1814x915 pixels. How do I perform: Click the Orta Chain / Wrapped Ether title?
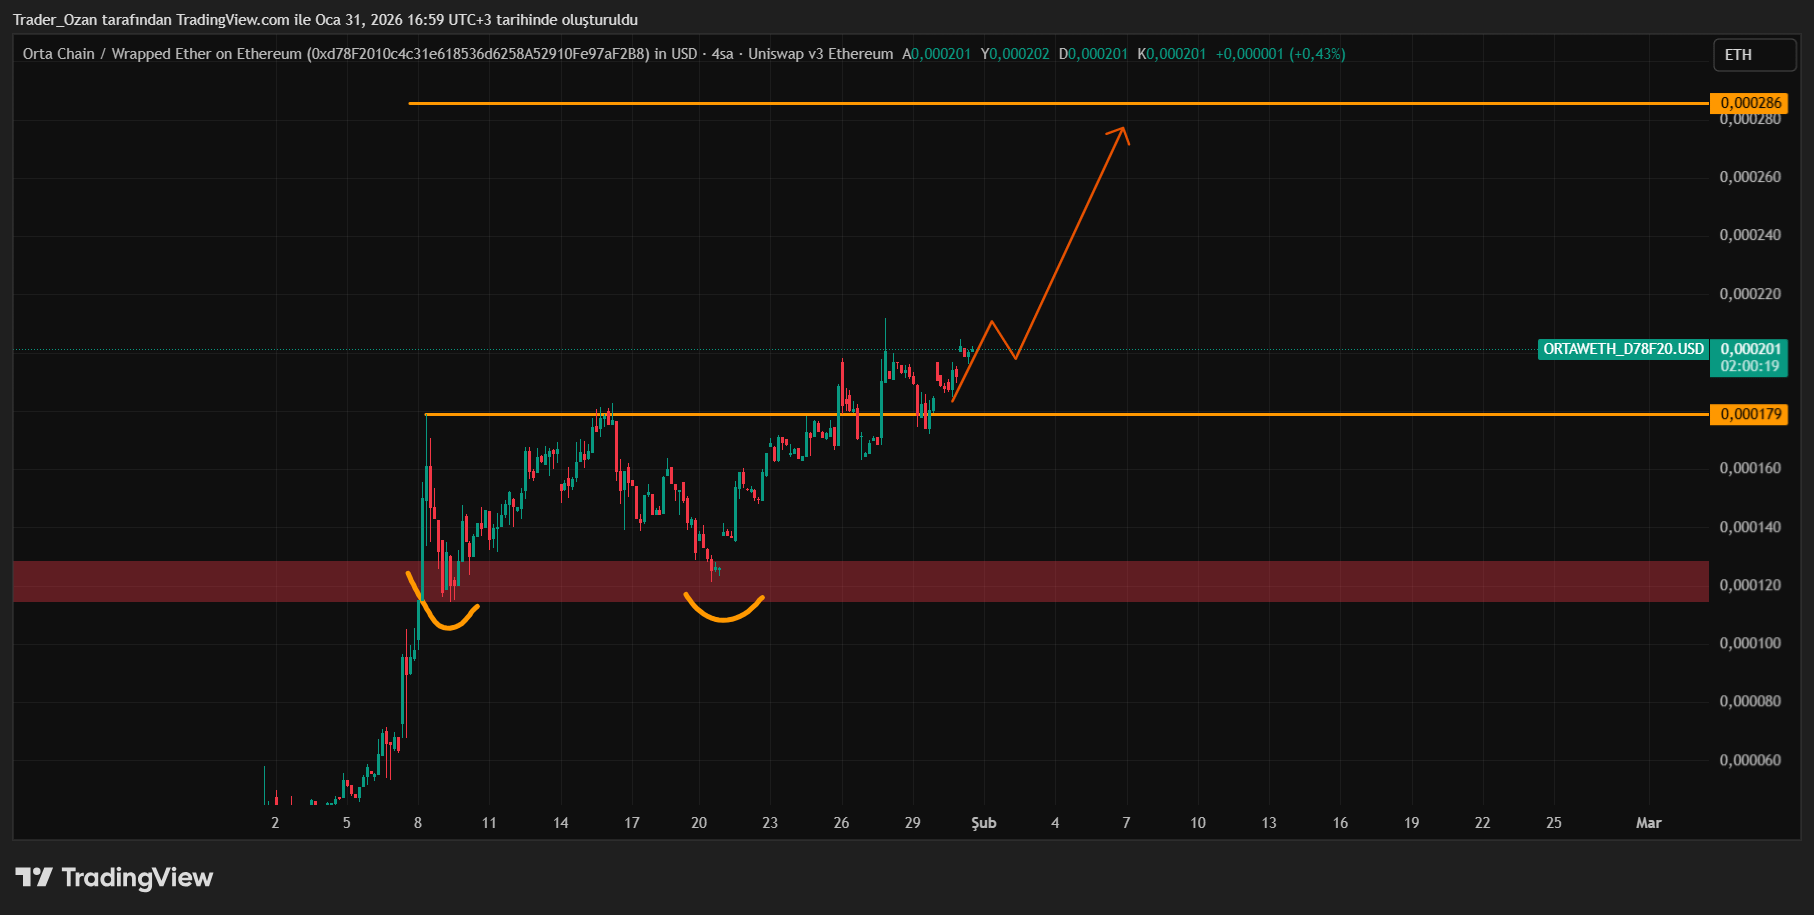[162, 54]
